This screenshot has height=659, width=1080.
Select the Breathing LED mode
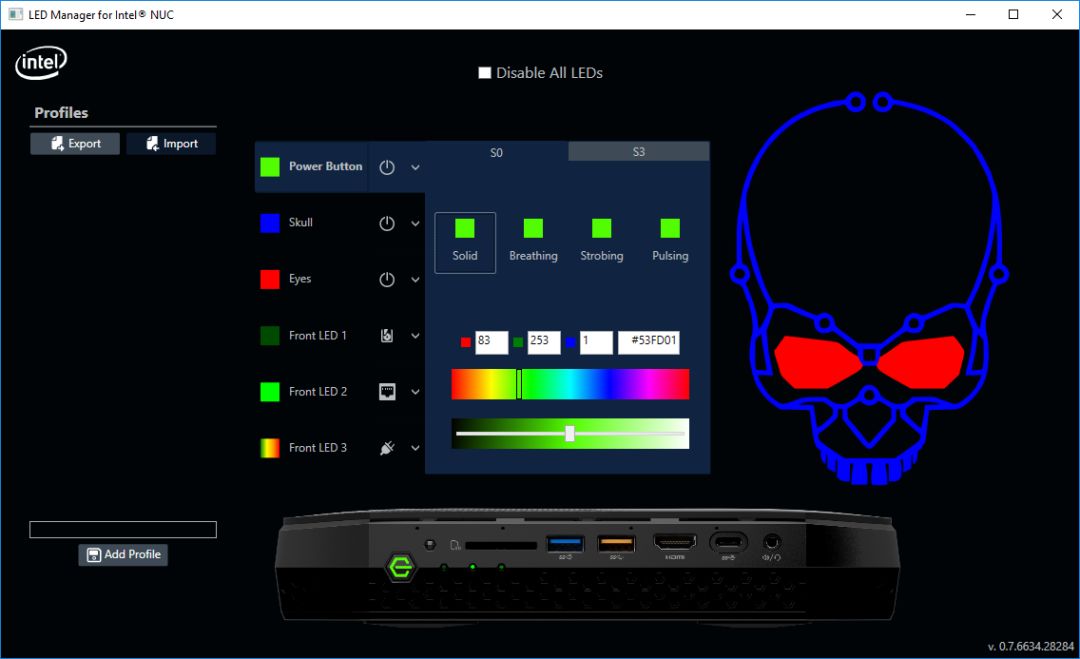click(533, 242)
